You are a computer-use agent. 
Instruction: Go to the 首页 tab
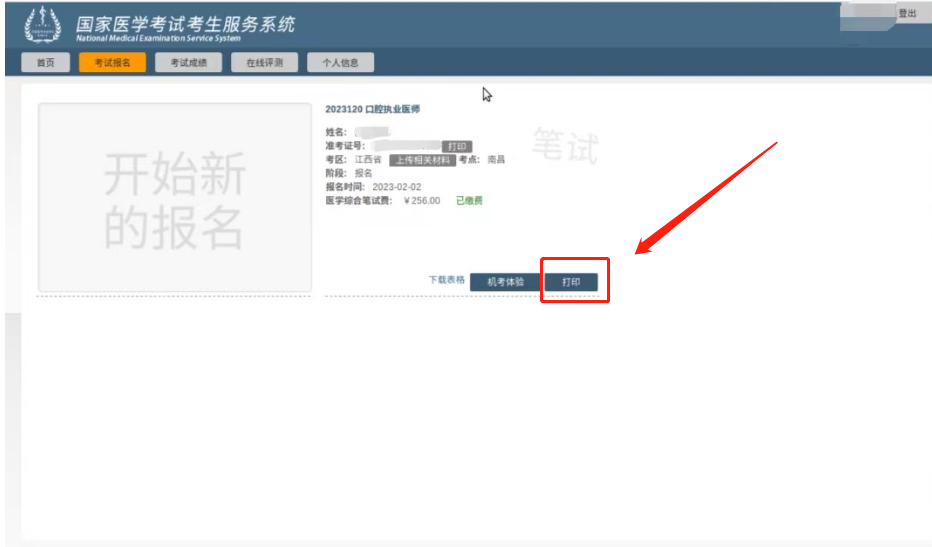[45, 63]
